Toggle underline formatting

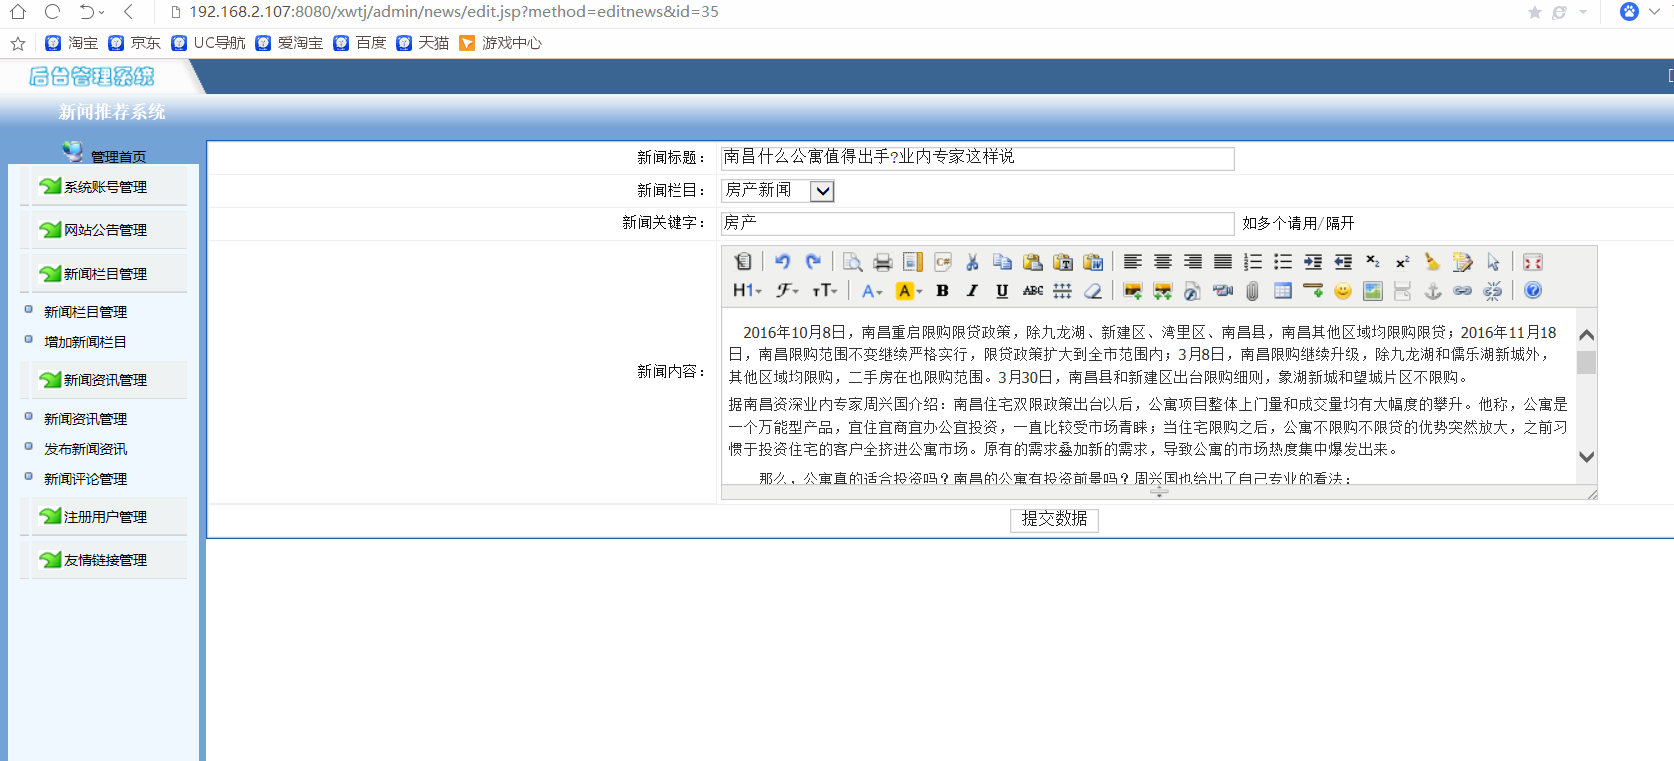pos(1002,291)
